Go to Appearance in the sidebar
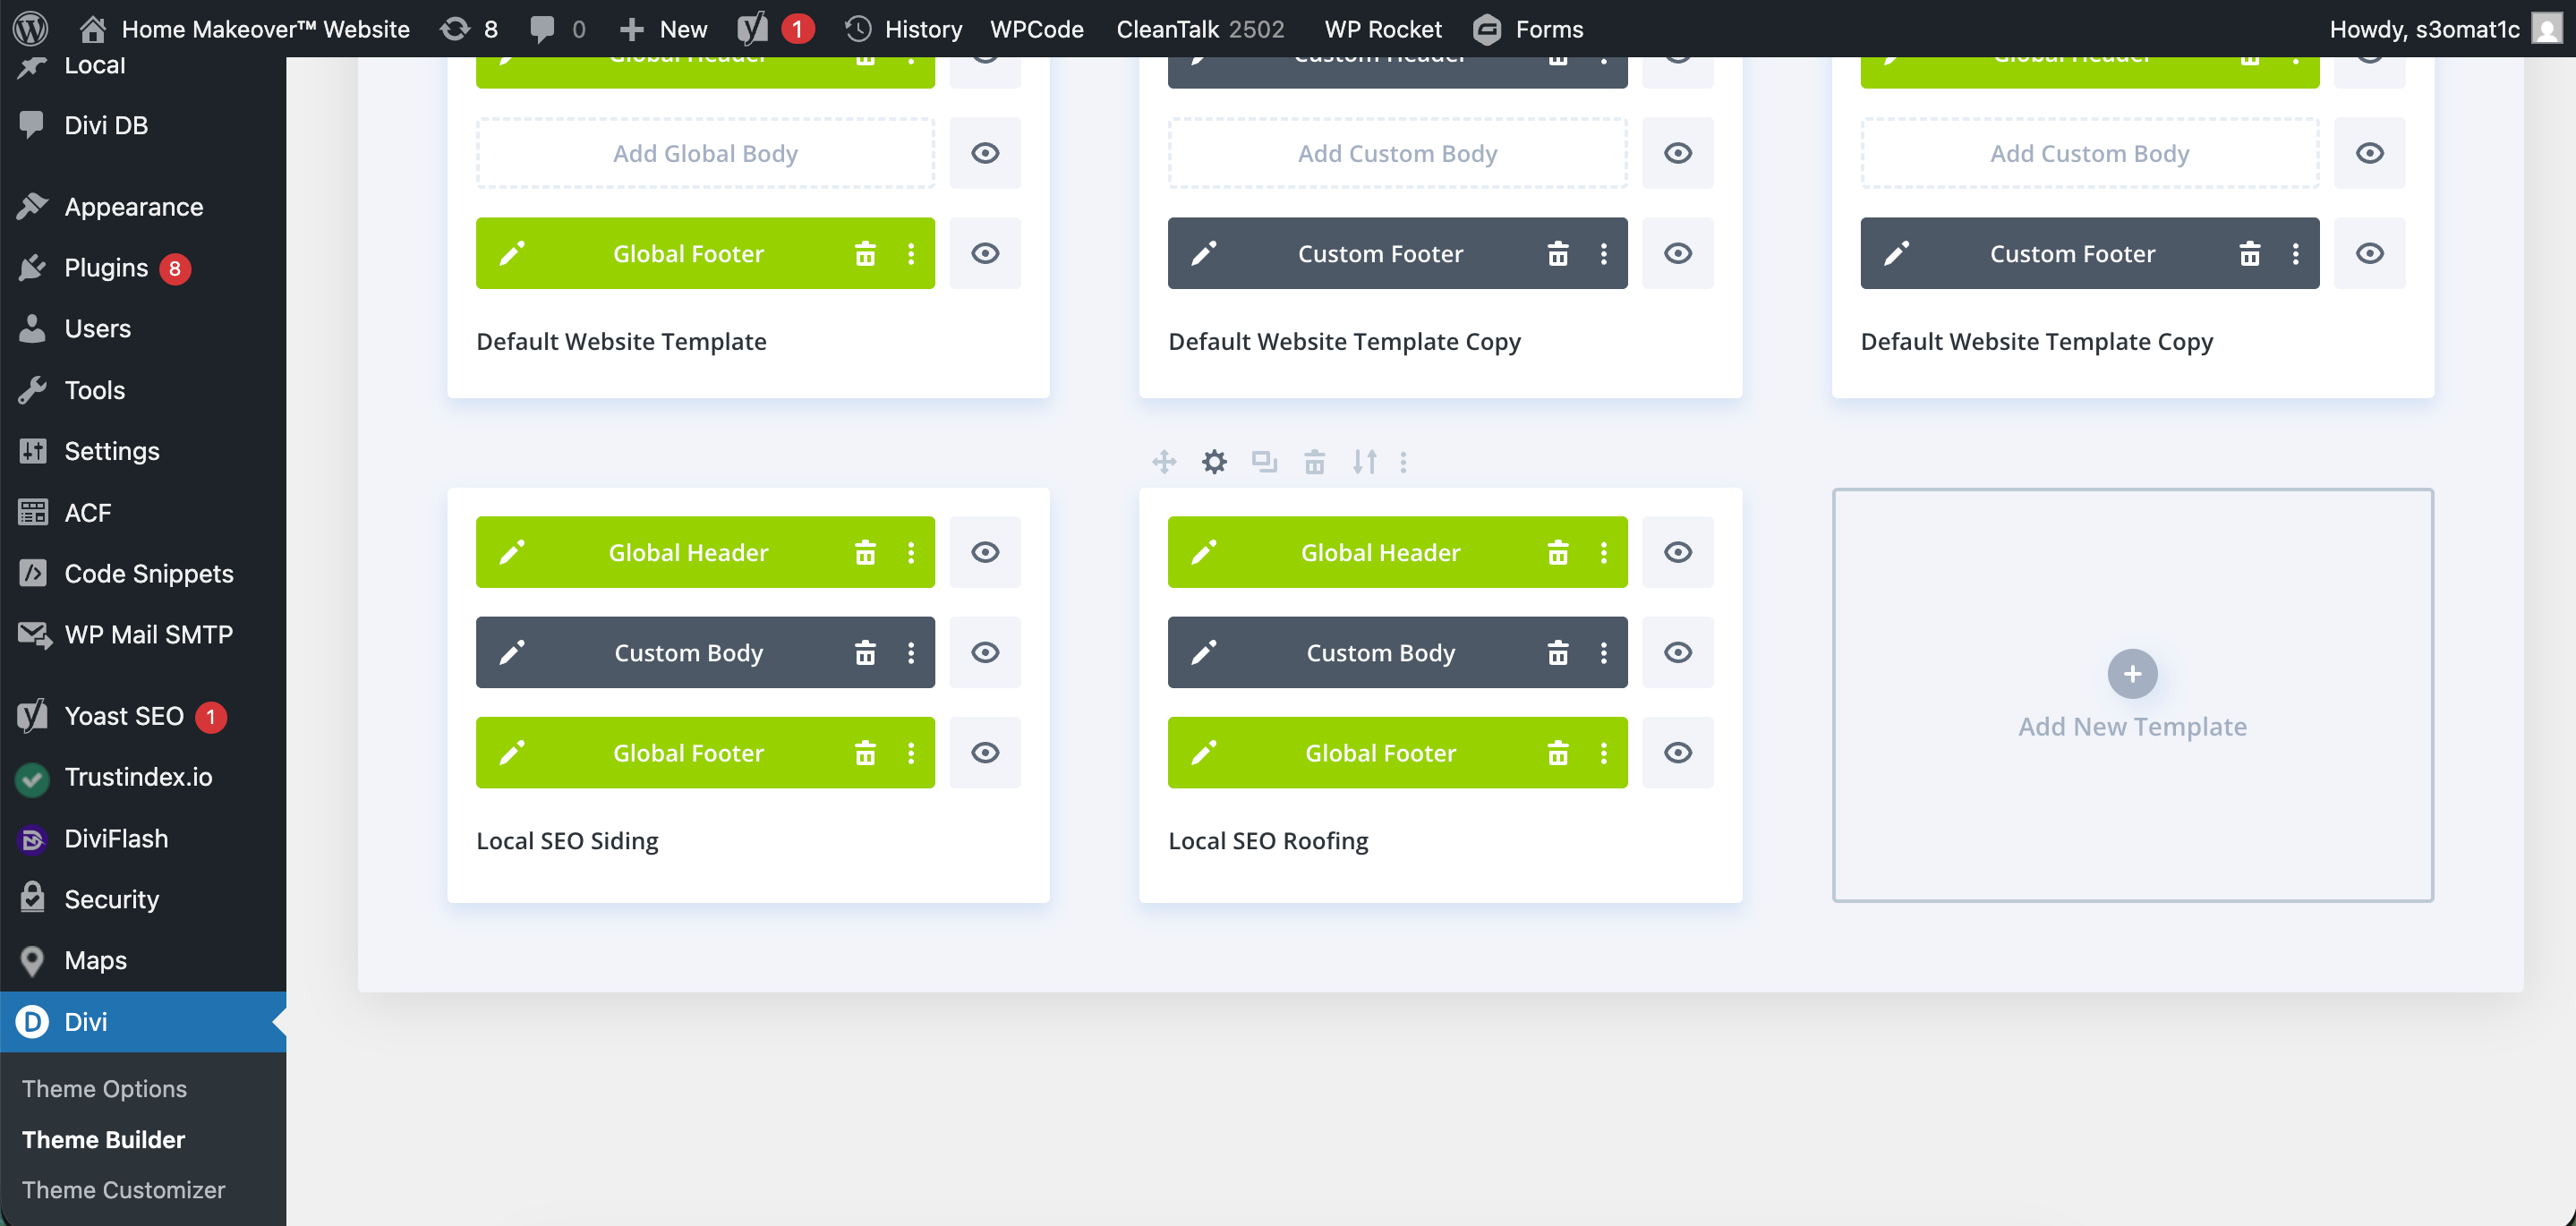 point(143,207)
